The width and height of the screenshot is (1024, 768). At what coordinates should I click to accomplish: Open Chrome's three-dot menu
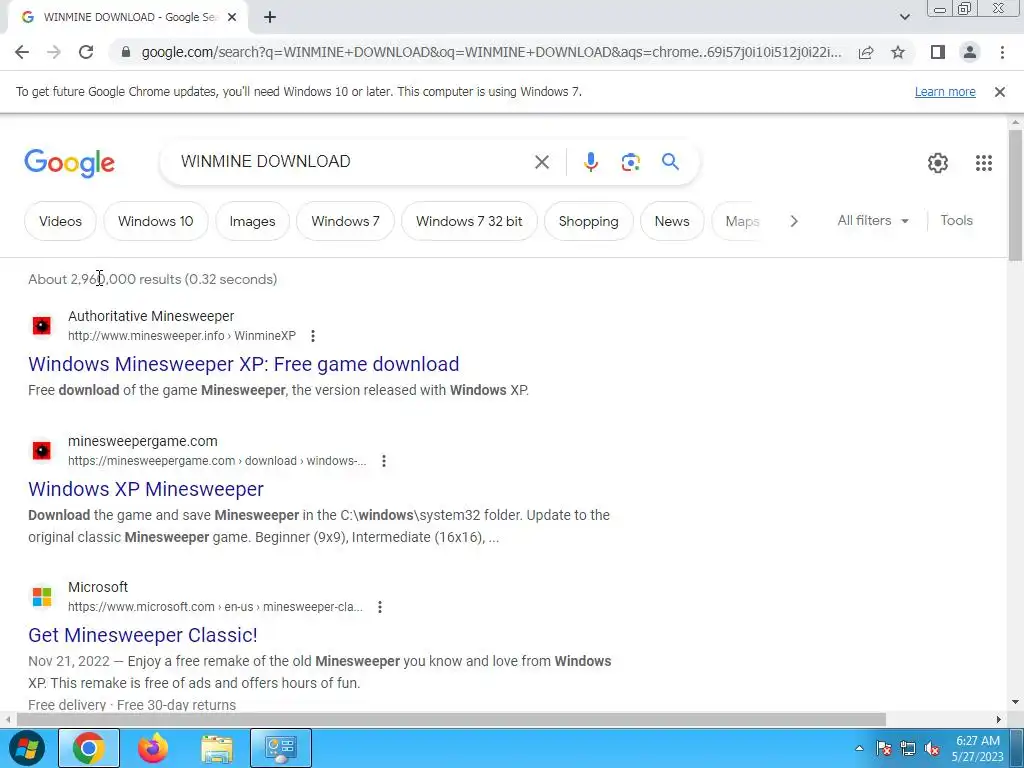coord(1002,52)
